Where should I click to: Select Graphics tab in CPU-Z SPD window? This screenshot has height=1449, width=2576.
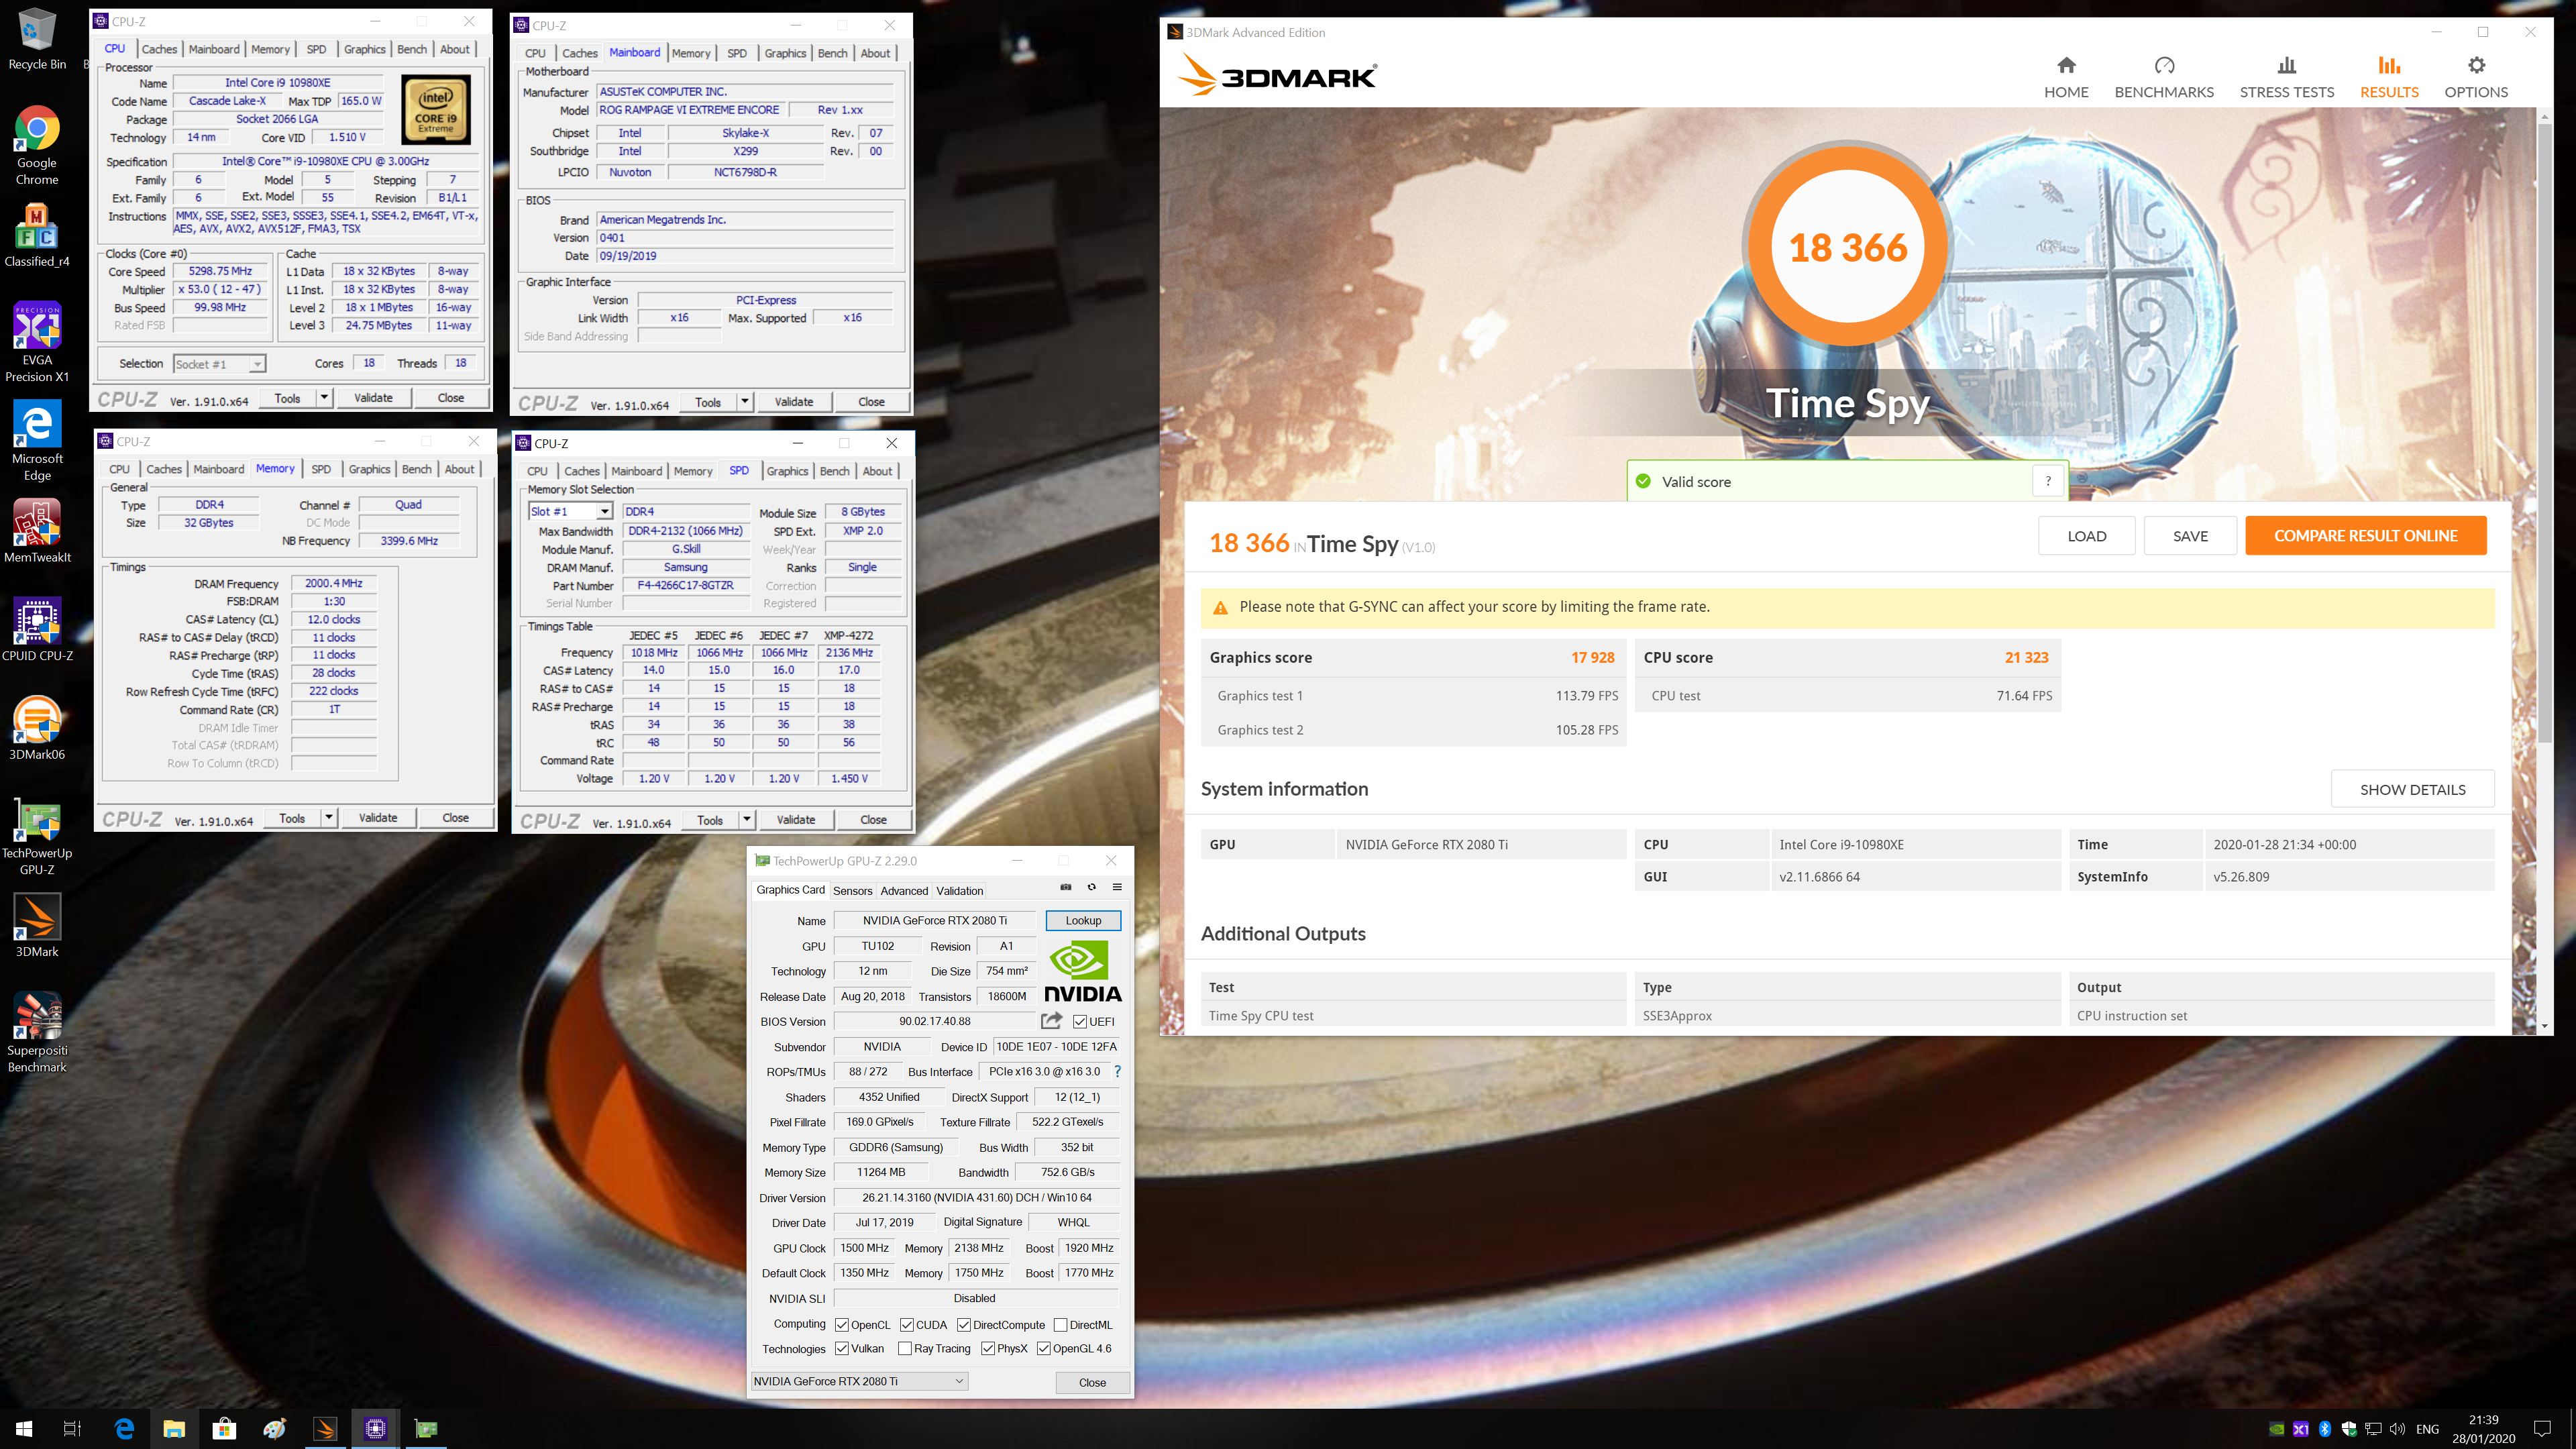(787, 471)
